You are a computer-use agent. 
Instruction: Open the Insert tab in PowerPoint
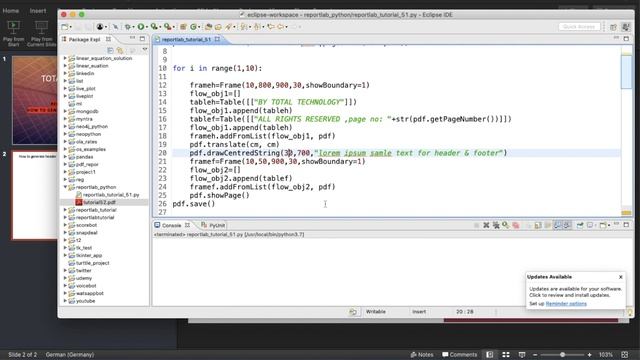point(38,11)
